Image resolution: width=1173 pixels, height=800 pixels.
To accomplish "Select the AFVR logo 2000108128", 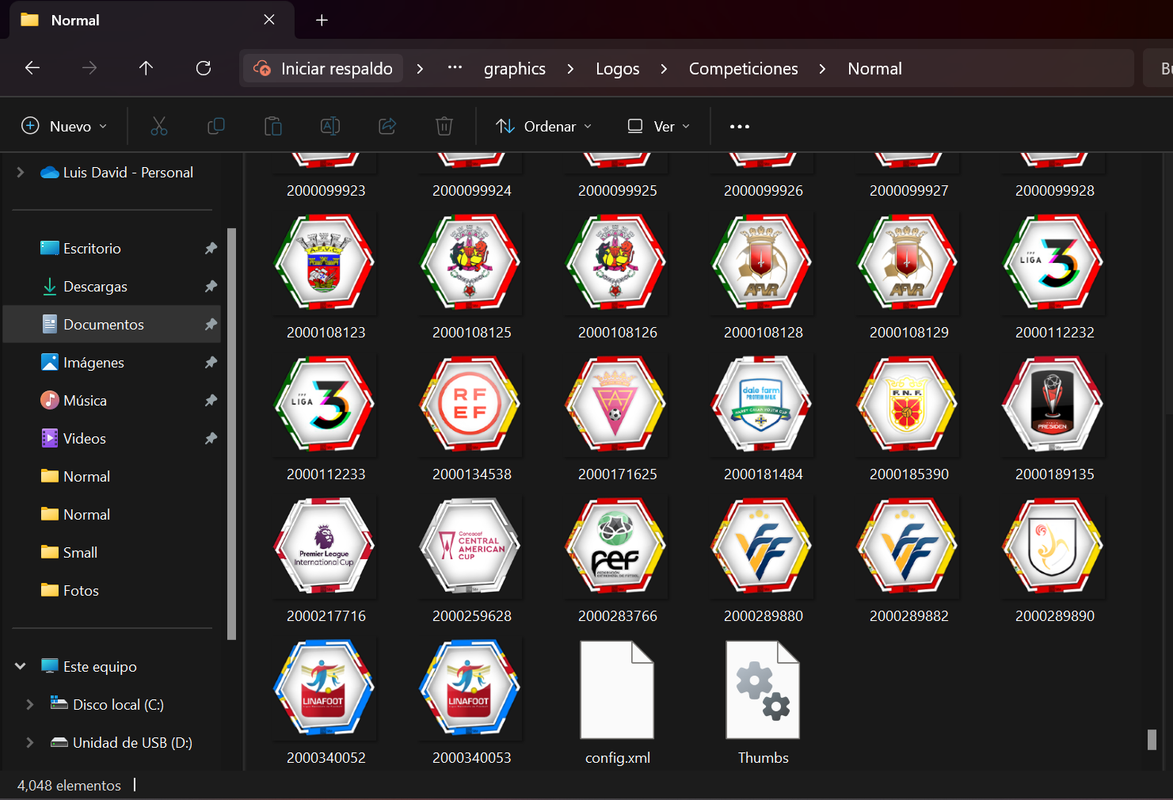I will pos(762,263).
